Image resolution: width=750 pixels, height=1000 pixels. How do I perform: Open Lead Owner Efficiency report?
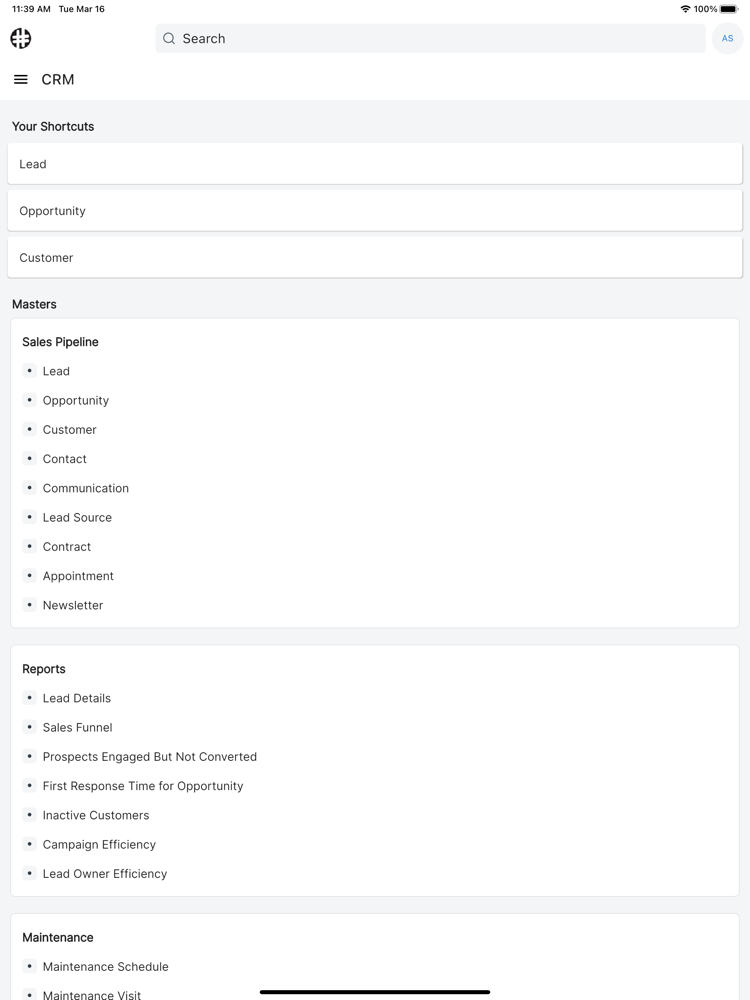click(105, 874)
